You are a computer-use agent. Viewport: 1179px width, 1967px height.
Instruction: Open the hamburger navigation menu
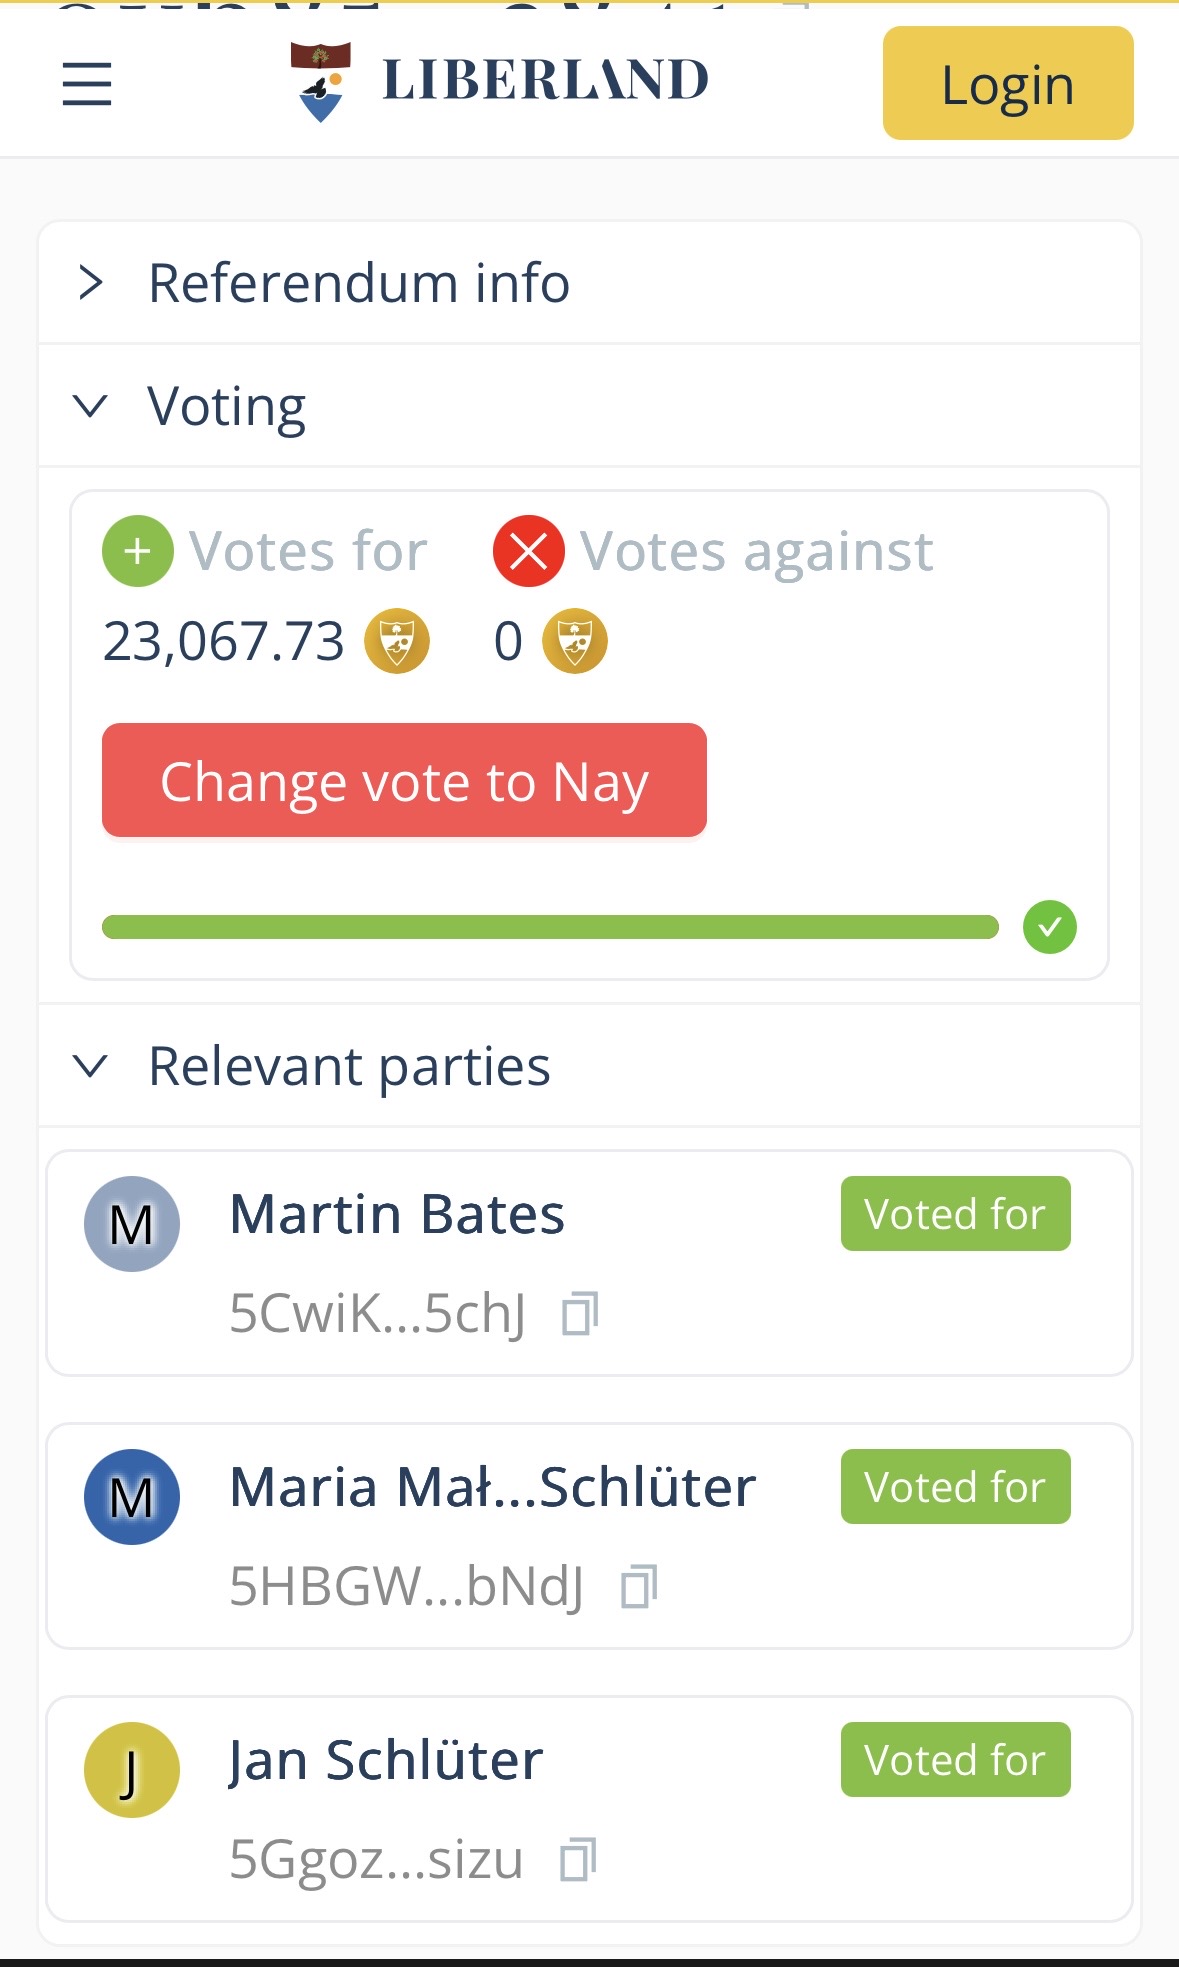(x=87, y=83)
